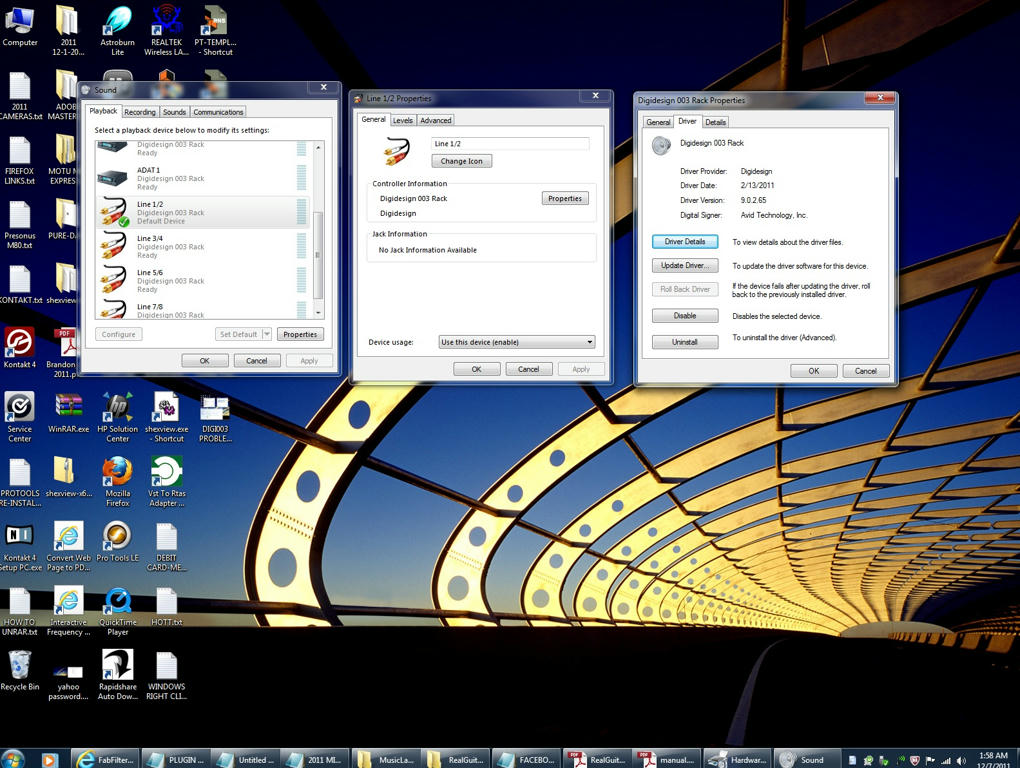Switch to Recording tab in Sound
Image resolution: width=1020 pixels, height=768 pixels.
[140, 112]
